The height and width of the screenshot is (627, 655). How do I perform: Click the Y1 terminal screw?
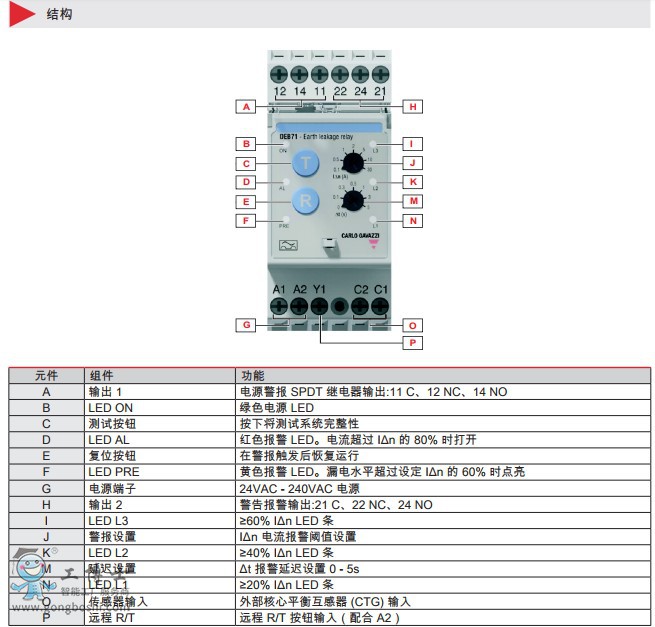click(x=319, y=304)
